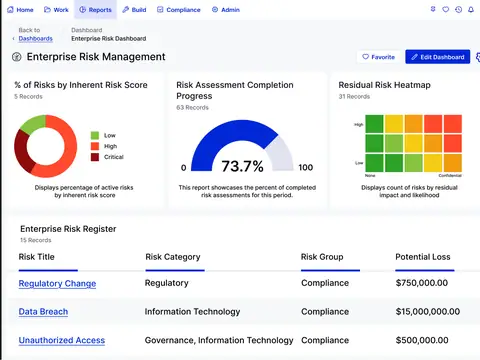Open the Admin tab
Screen dimensions: 480x360
(x=226, y=10)
